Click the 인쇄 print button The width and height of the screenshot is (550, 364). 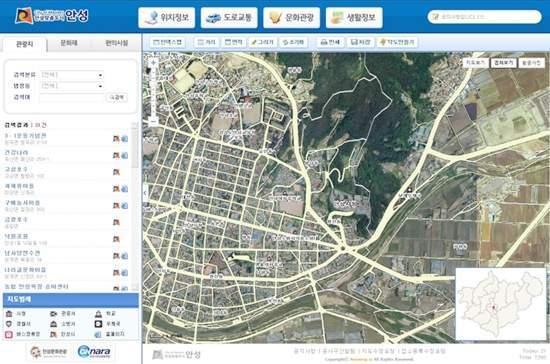pos(330,42)
